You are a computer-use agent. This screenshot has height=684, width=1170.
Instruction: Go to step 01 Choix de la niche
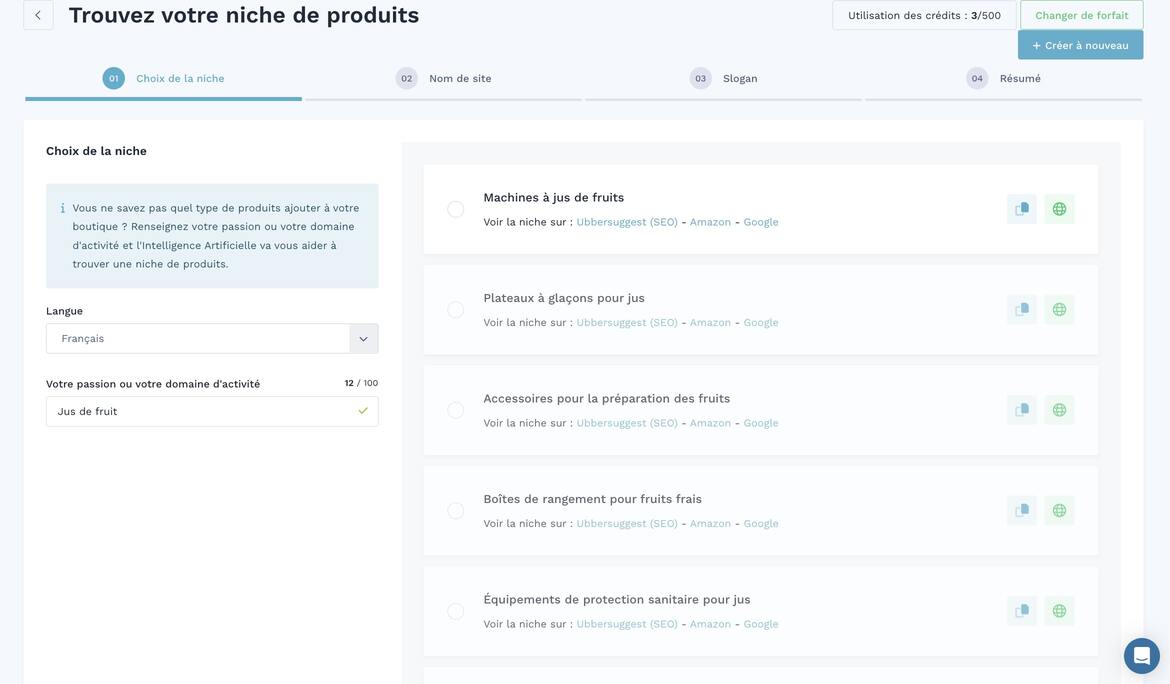163,78
